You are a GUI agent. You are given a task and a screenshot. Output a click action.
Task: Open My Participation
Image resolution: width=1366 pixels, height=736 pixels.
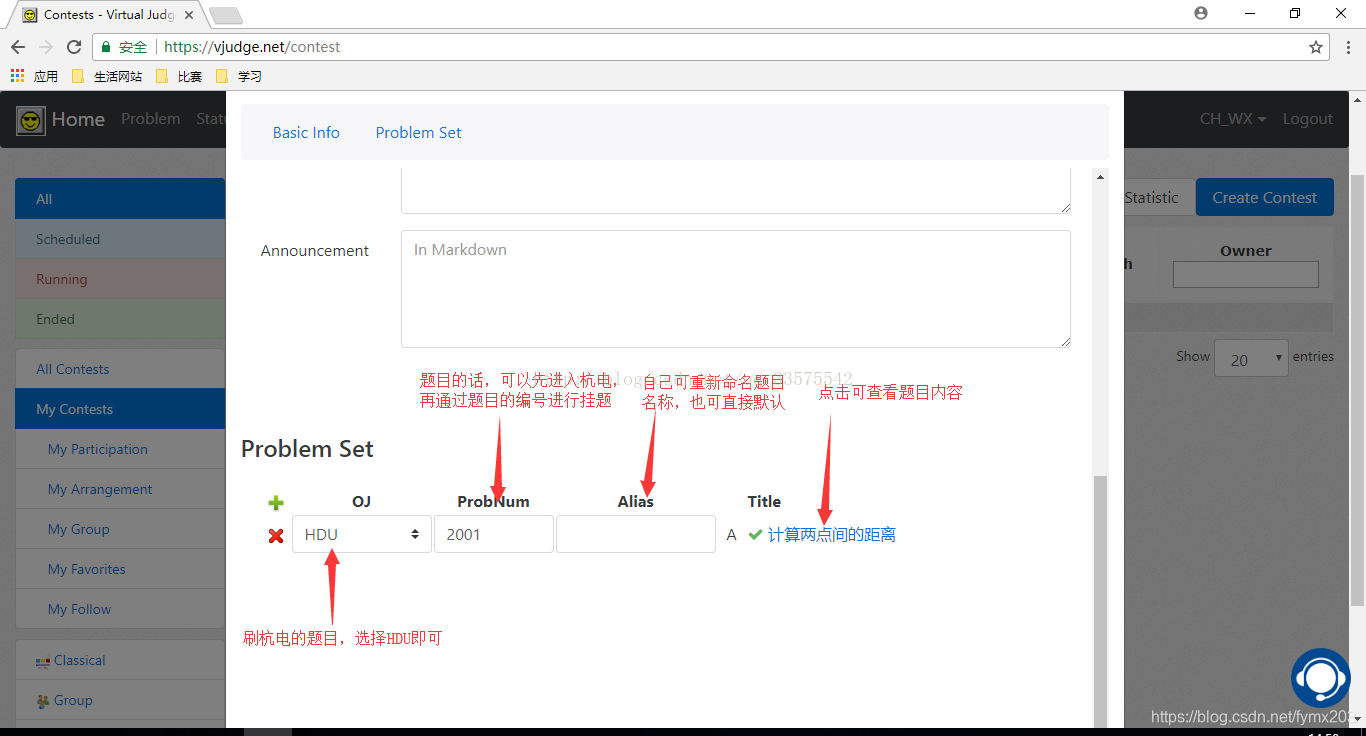tap(120, 449)
